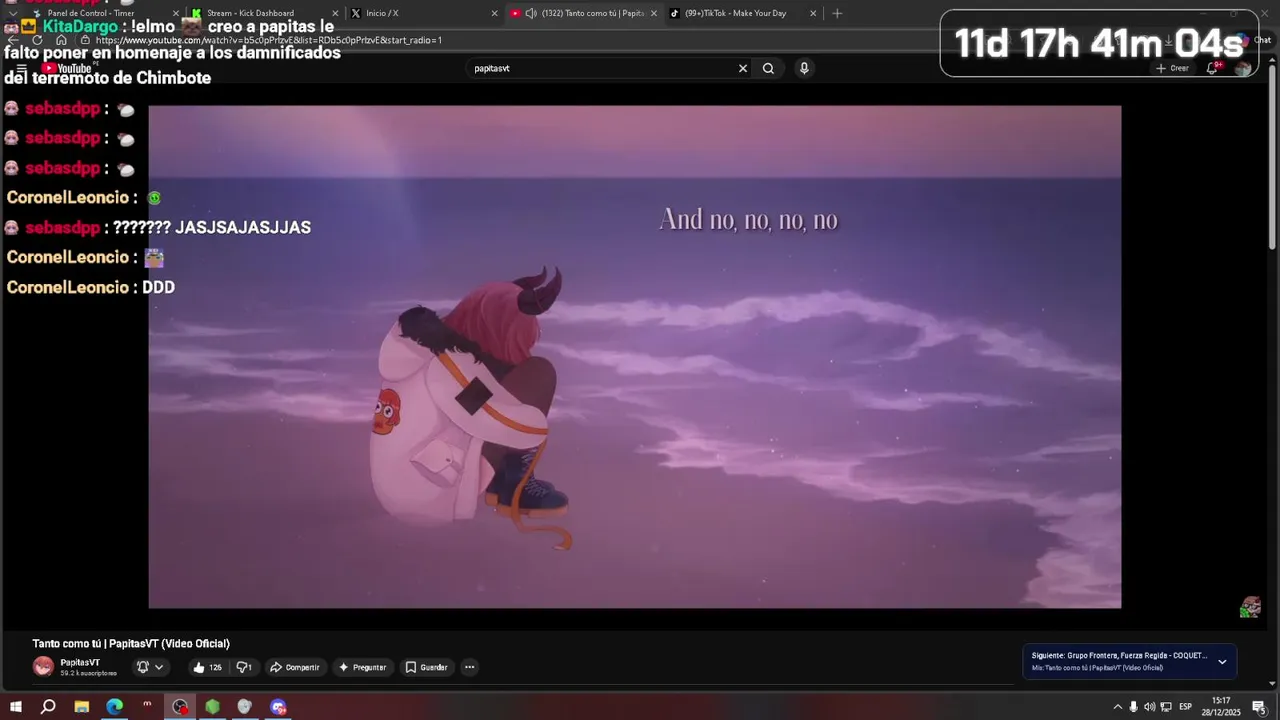
Task: Click the page vertical scrollbar
Action: (x=1272, y=157)
